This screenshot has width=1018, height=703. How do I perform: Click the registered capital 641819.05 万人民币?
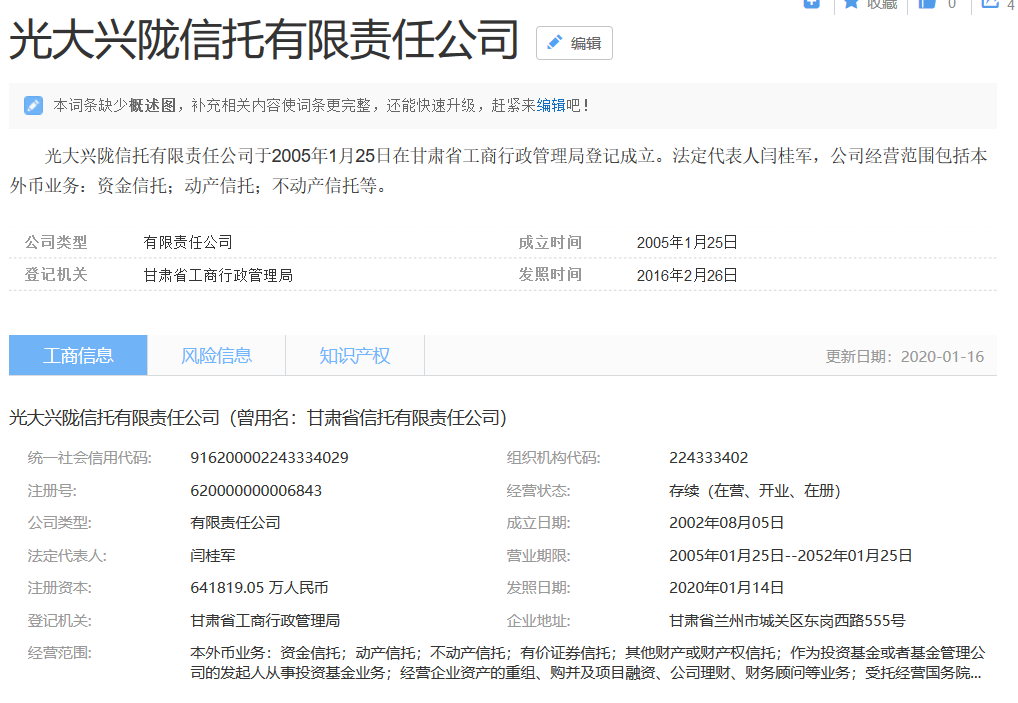click(259, 587)
